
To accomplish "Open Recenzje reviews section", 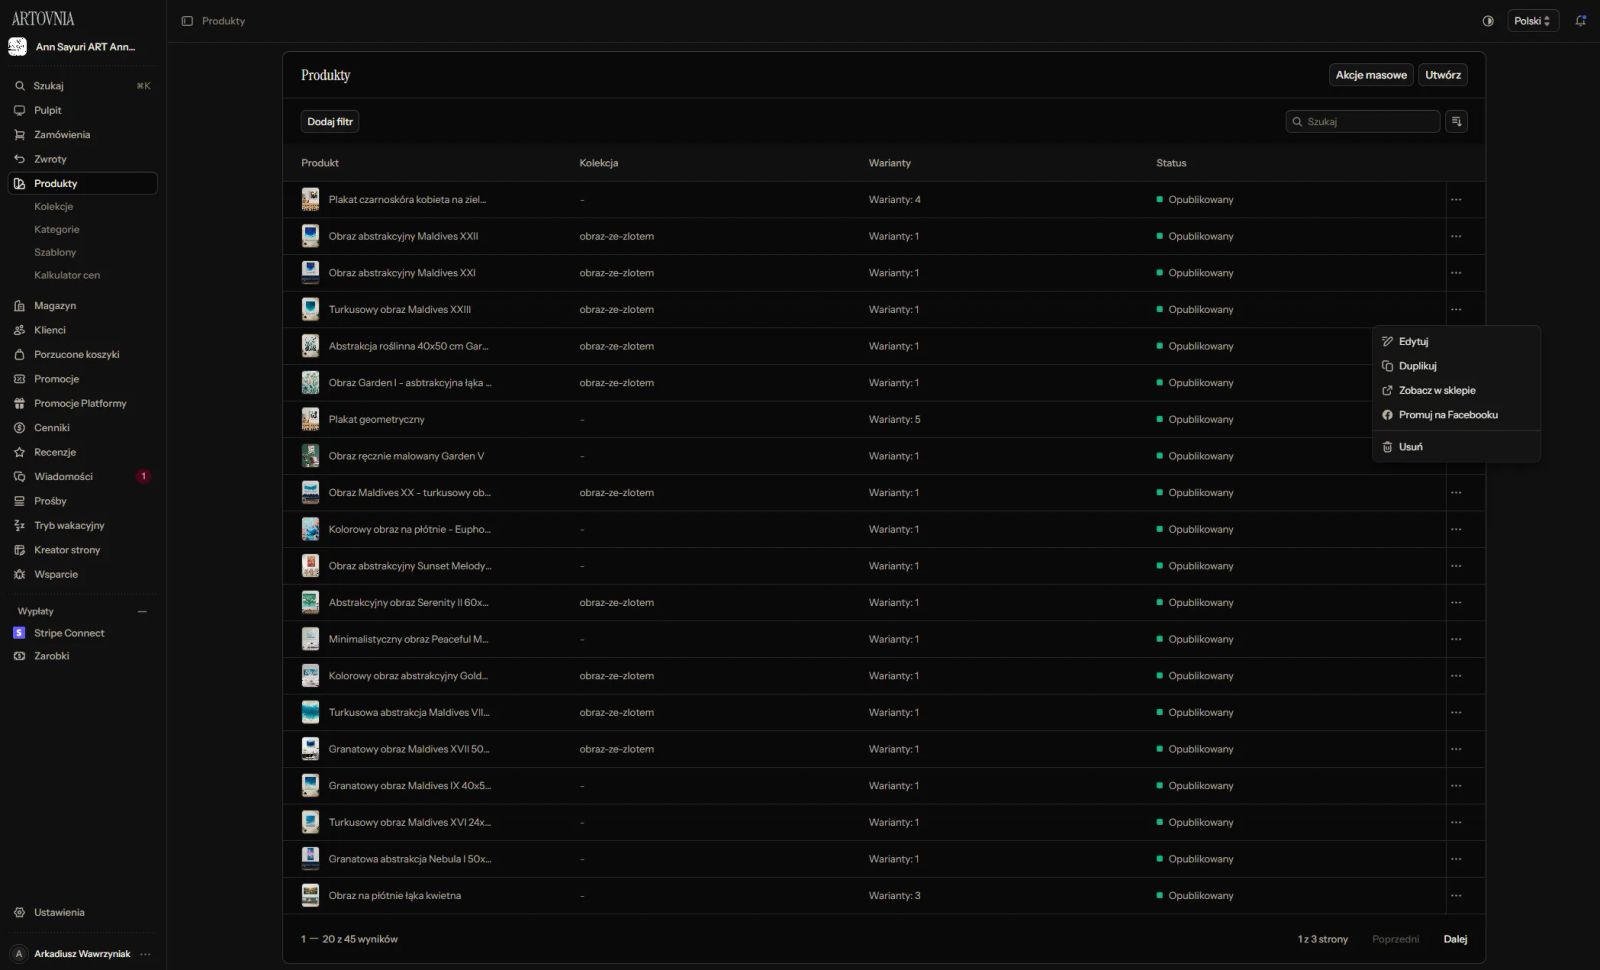I will click(82, 453).
